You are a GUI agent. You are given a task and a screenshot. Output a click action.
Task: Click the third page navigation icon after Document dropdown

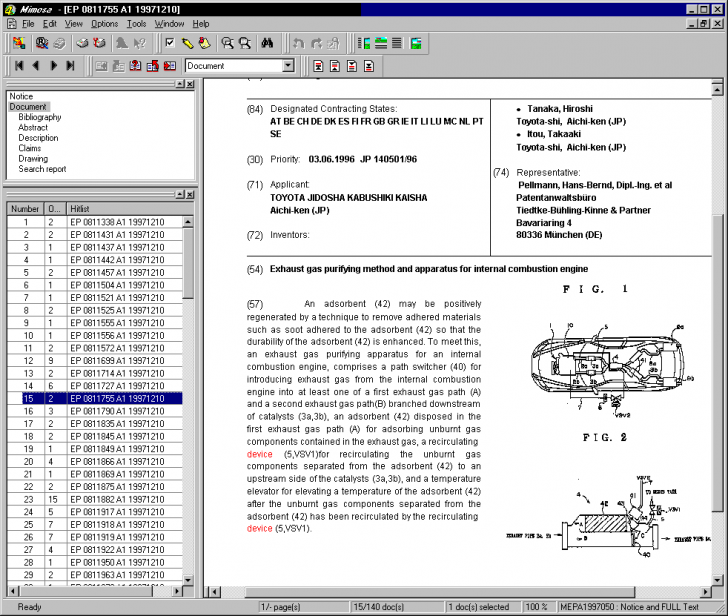click(x=352, y=66)
